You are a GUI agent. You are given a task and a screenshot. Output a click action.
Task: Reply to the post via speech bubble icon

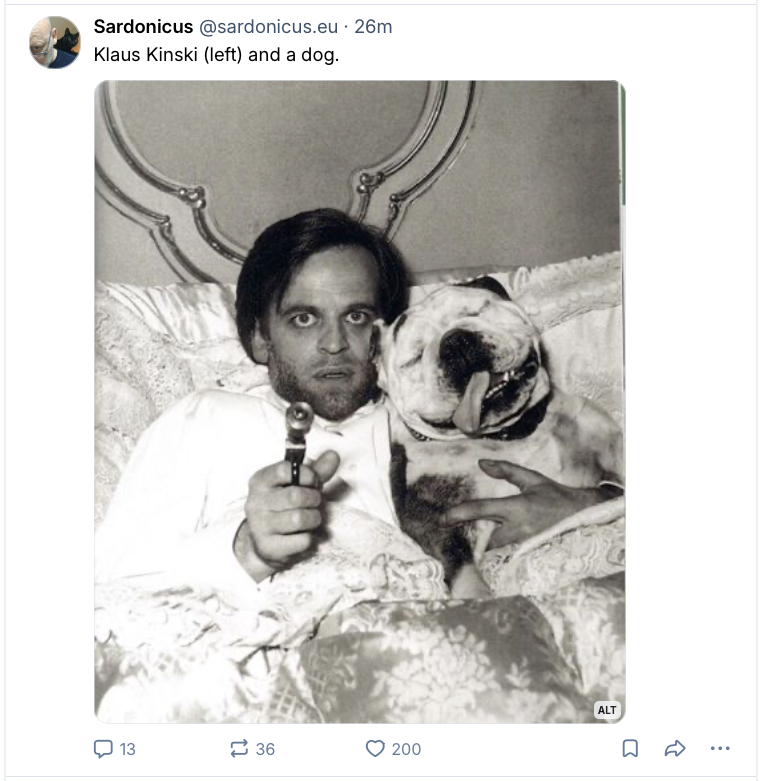(x=103, y=748)
